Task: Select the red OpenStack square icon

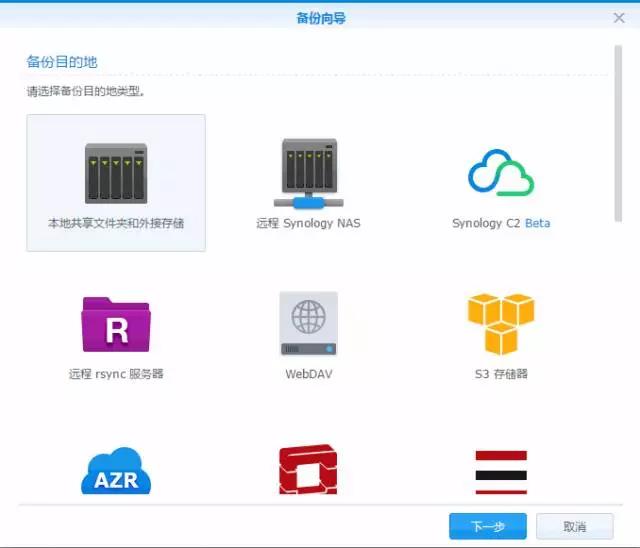Action: pos(308,469)
